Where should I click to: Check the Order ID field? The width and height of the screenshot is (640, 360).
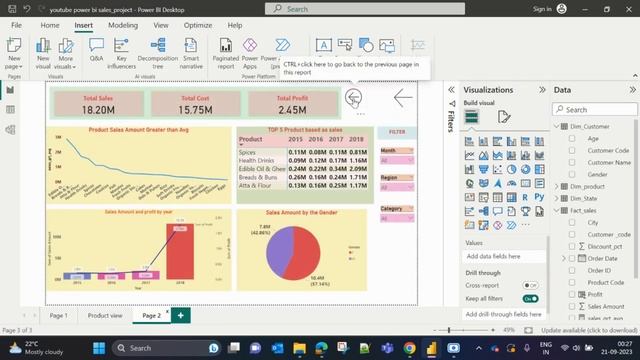pyautogui.click(x=572, y=270)
